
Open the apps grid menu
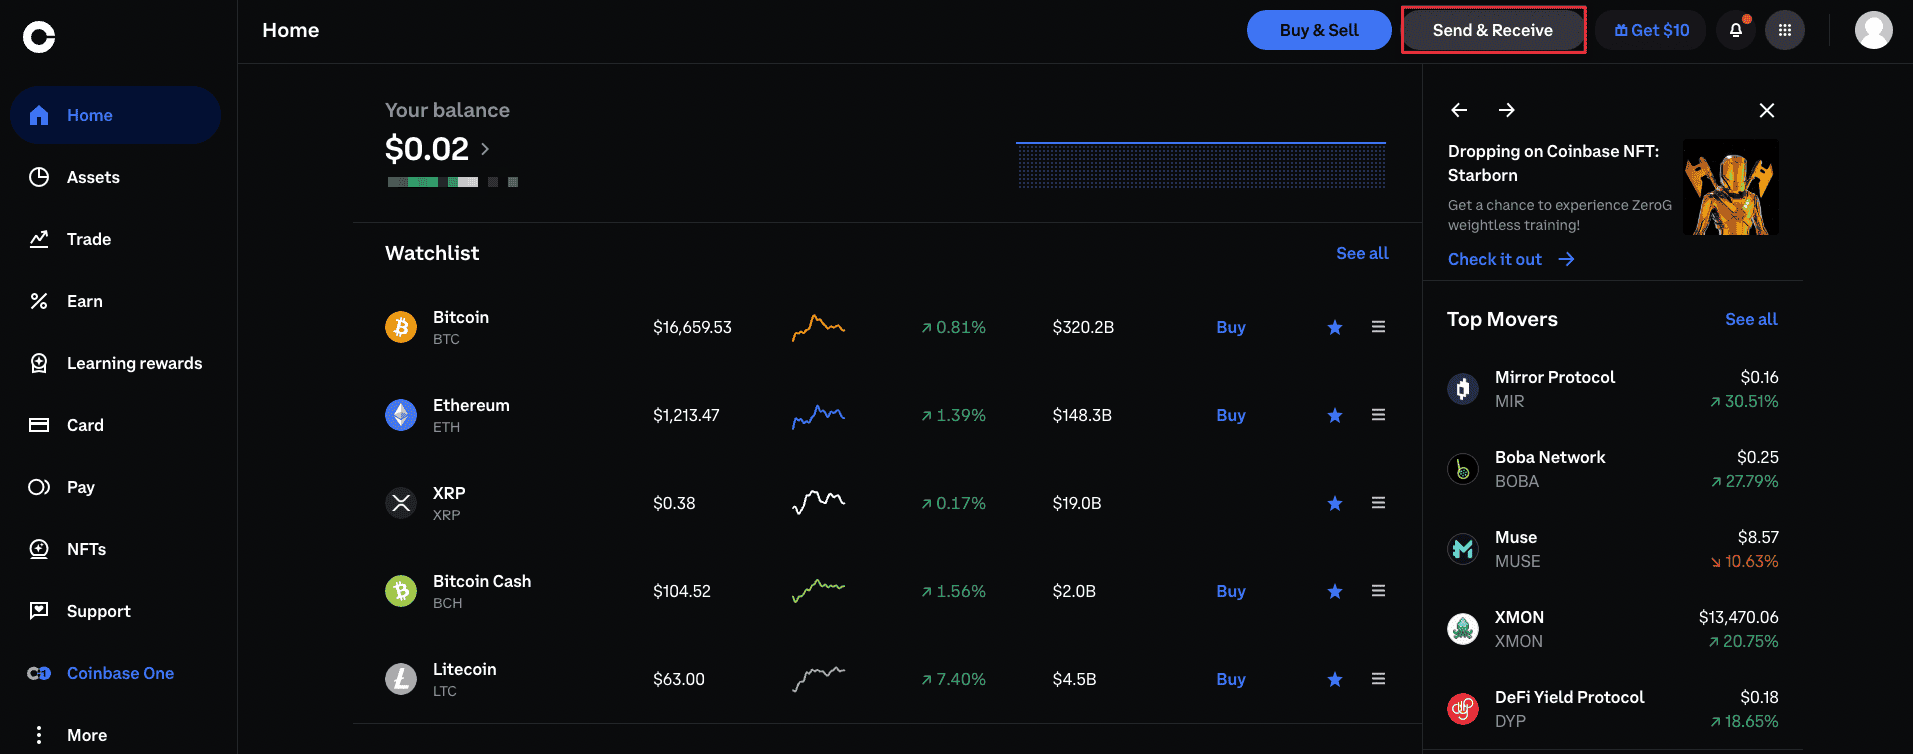pyautogui.click(x=1785, y=30)
